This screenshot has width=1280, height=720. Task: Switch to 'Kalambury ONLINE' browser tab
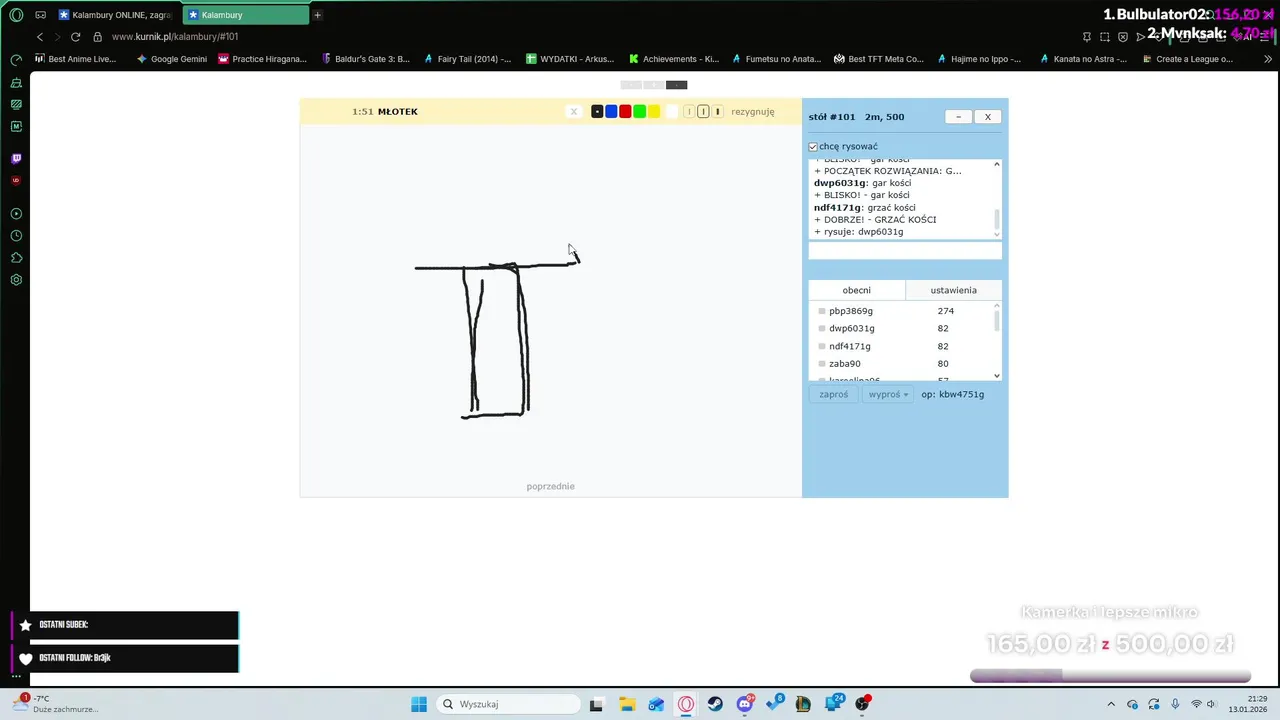click(115, 15)
